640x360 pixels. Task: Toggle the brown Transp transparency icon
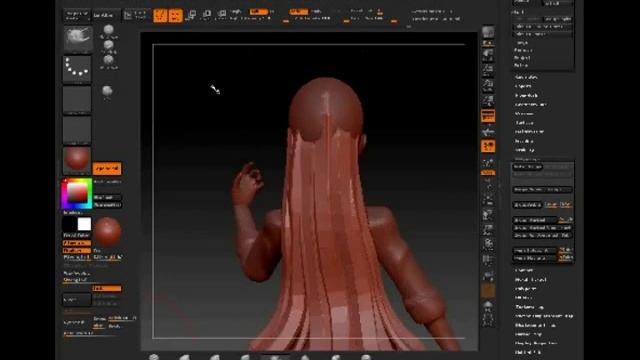click(x=488, y=291)
